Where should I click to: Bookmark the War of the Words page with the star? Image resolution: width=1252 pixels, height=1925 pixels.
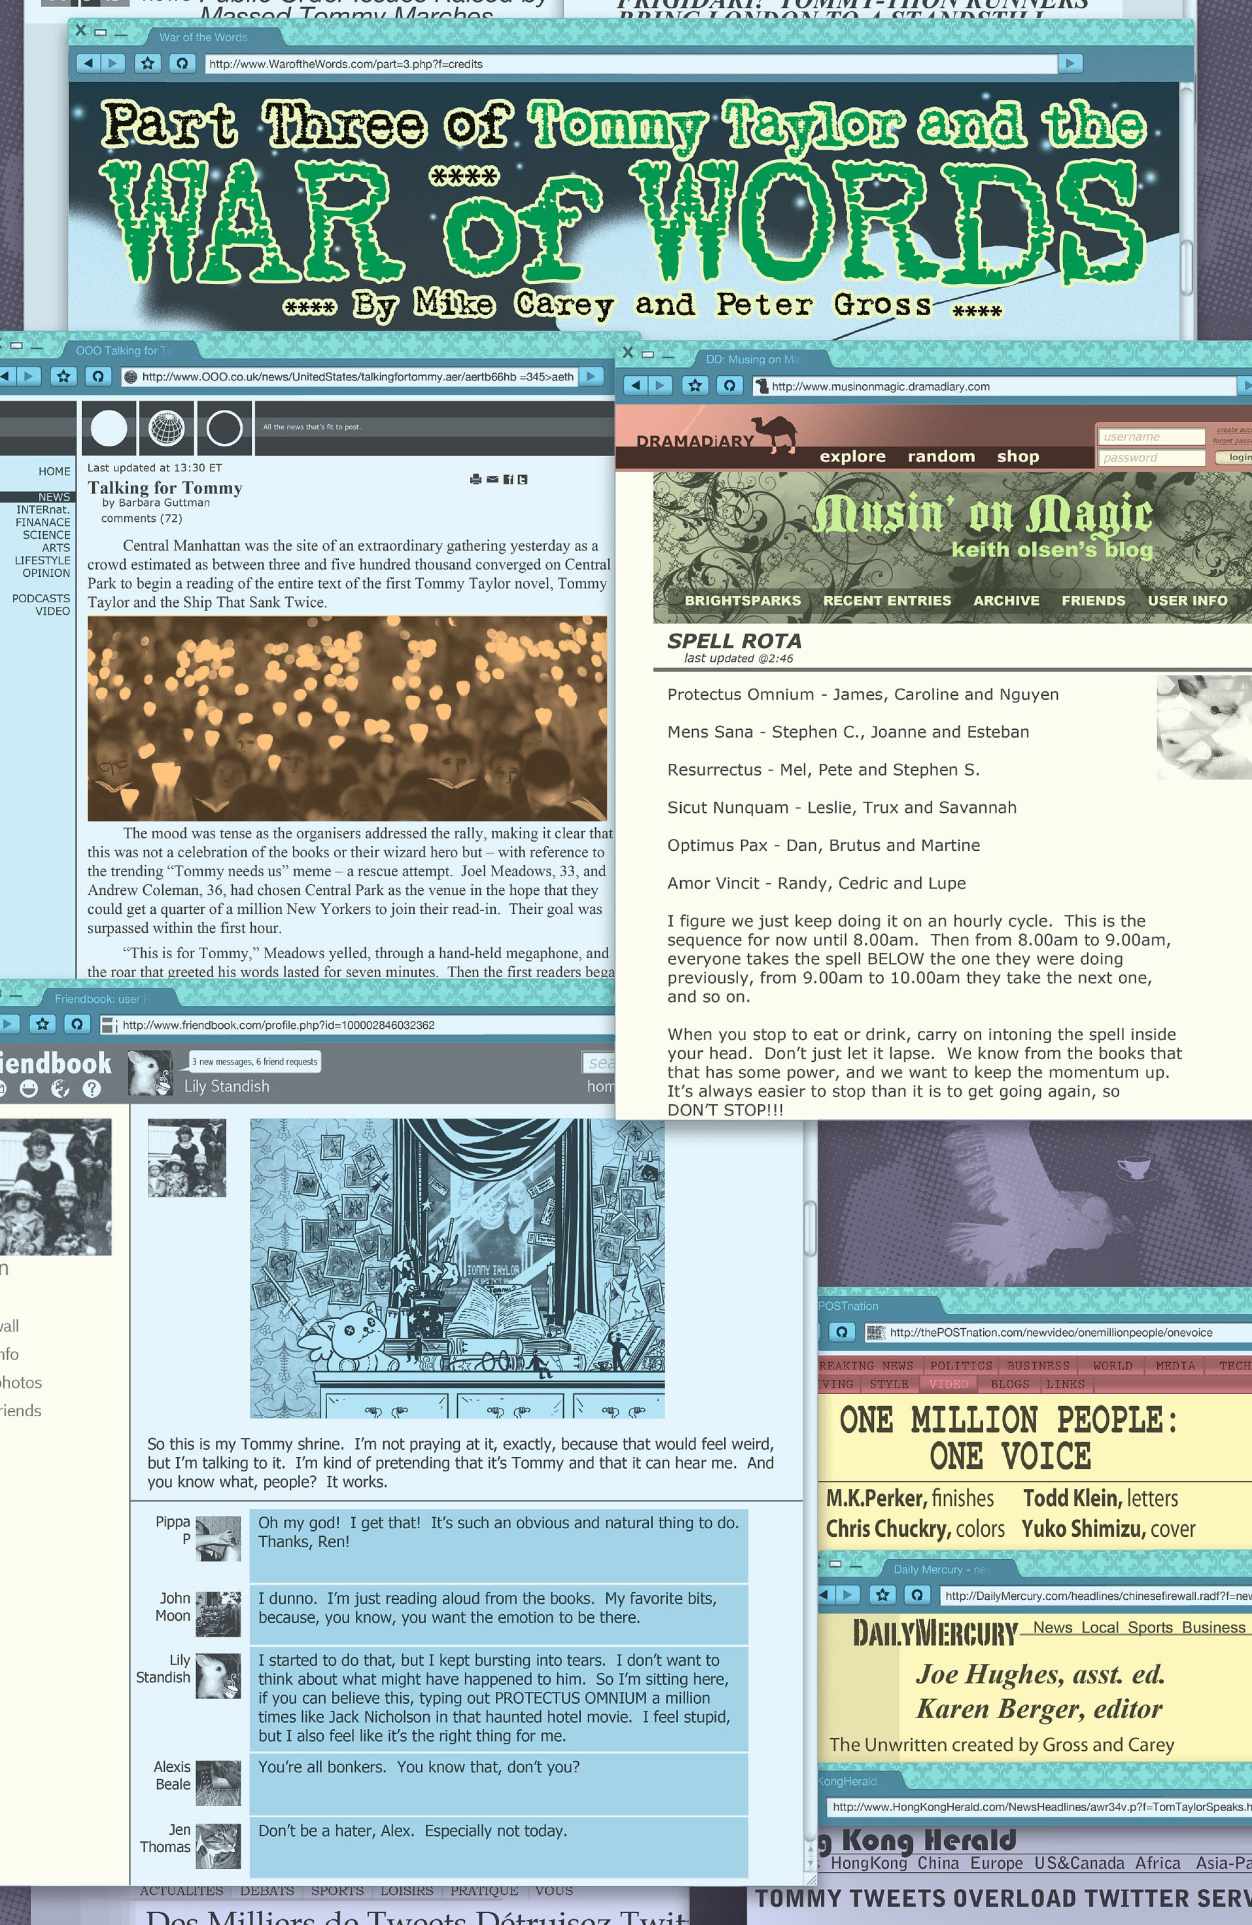148,64
